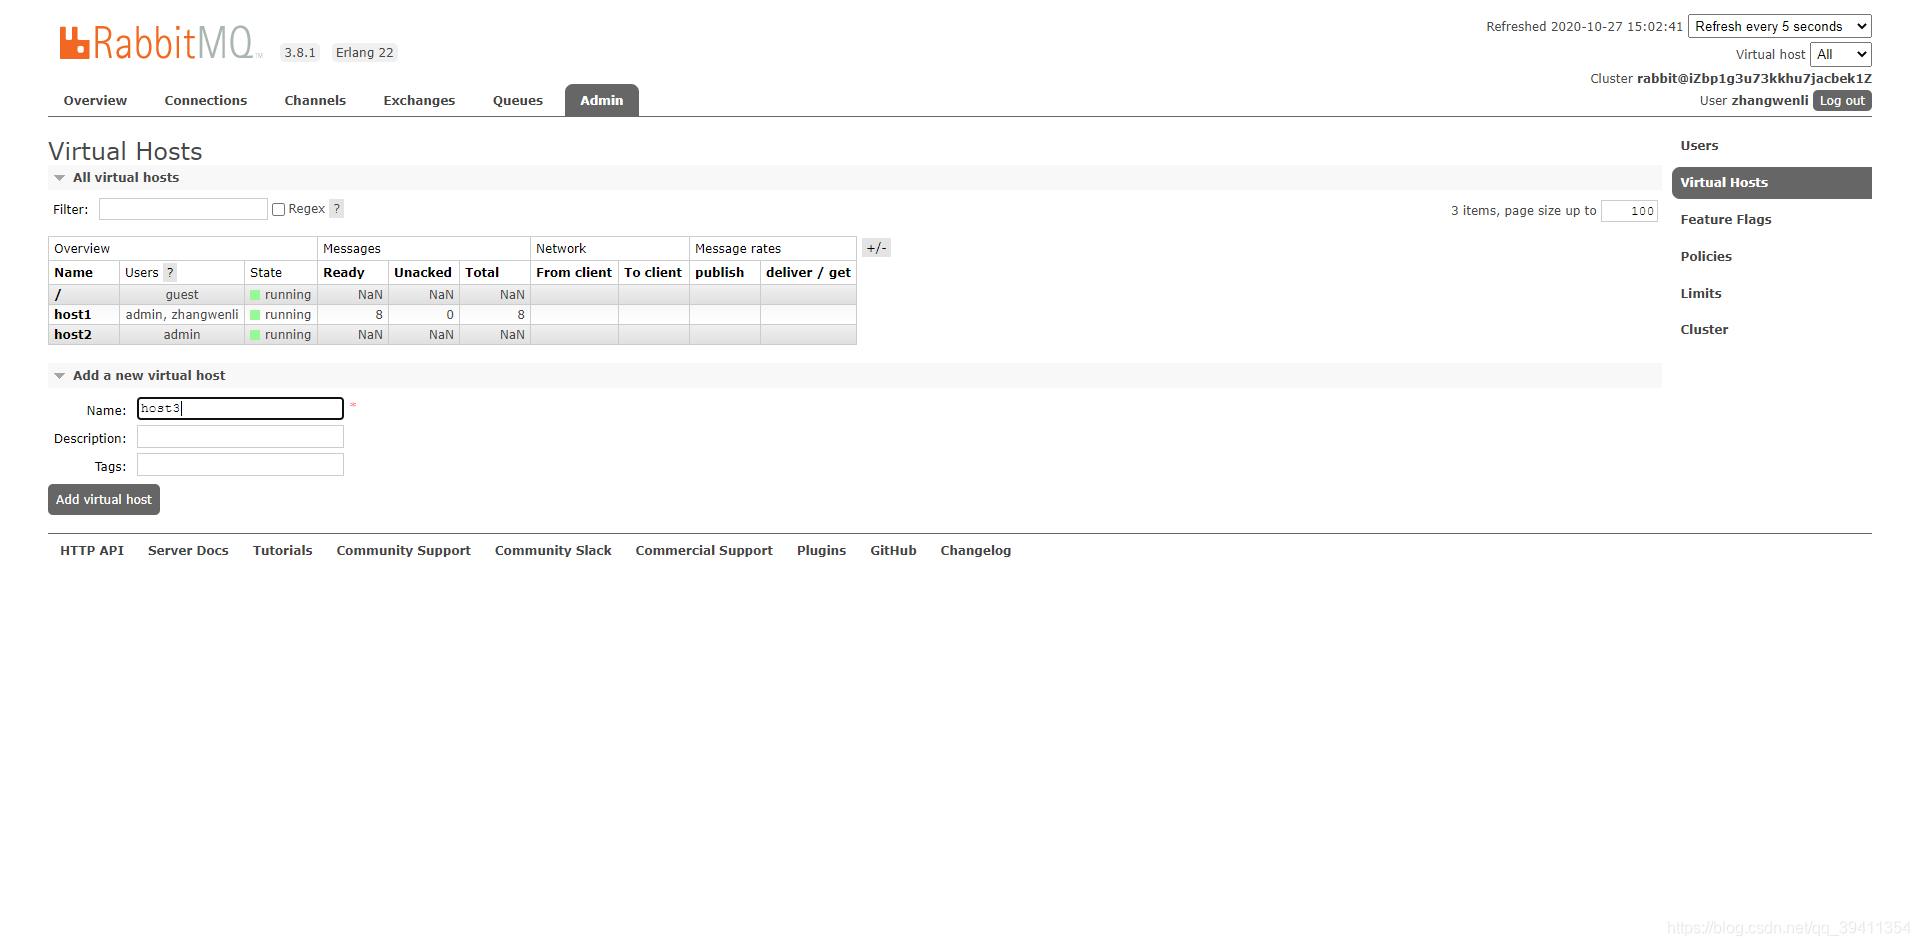
Task: Open the Channels tab
Action: point(315,100)
